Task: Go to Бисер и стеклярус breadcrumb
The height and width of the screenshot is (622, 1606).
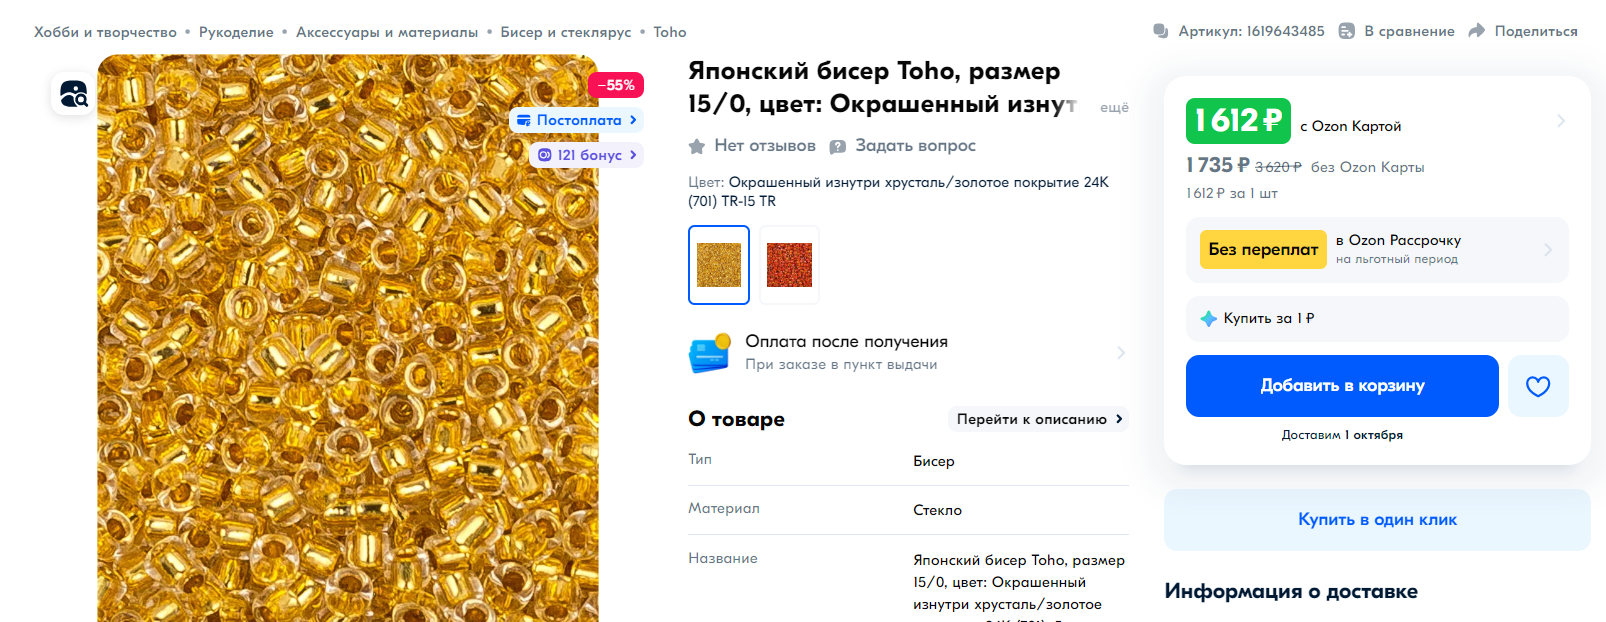Action: pyautogui.click(x=566, y=32)
